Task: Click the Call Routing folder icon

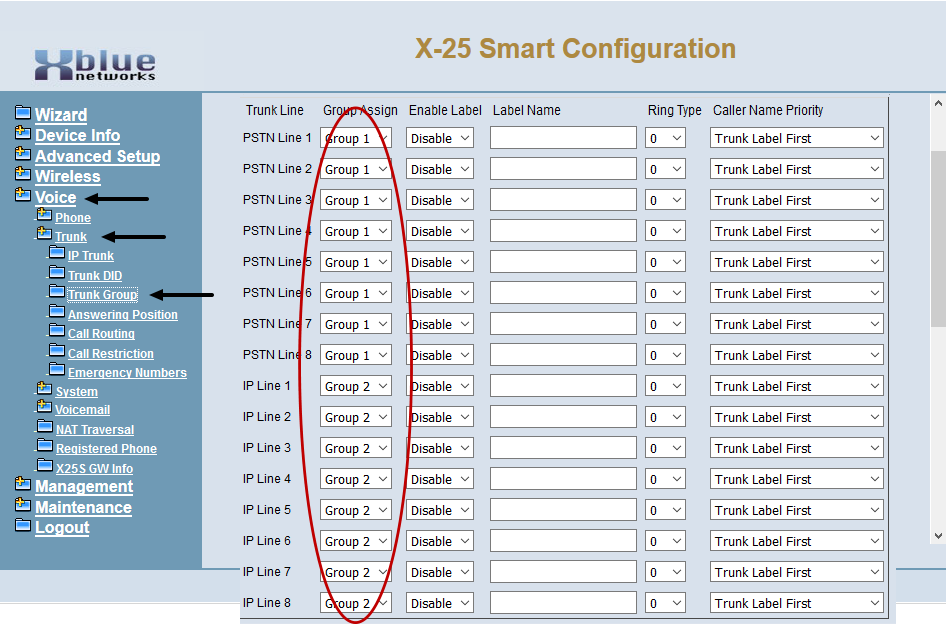Action: click(x=57, y=331)
